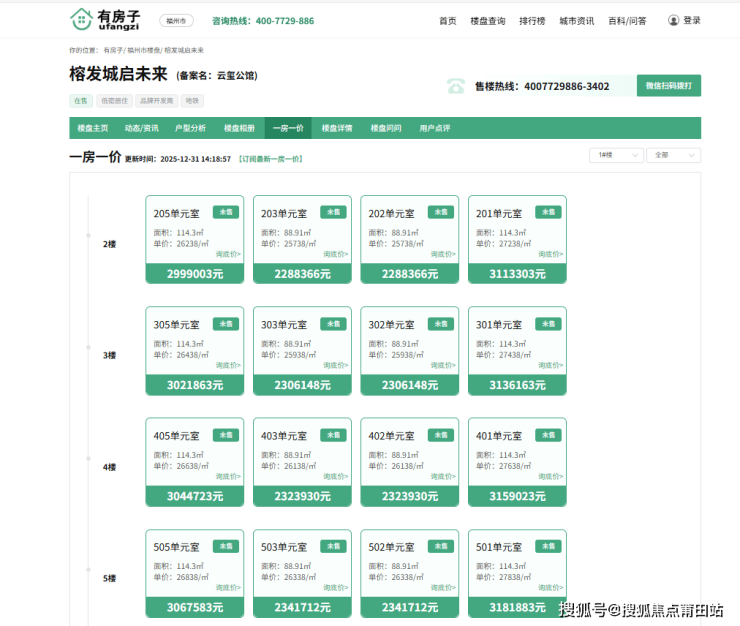The image size is (740, 626).
Task: Open the 福州市 city selector
Action: pos(176,20)
